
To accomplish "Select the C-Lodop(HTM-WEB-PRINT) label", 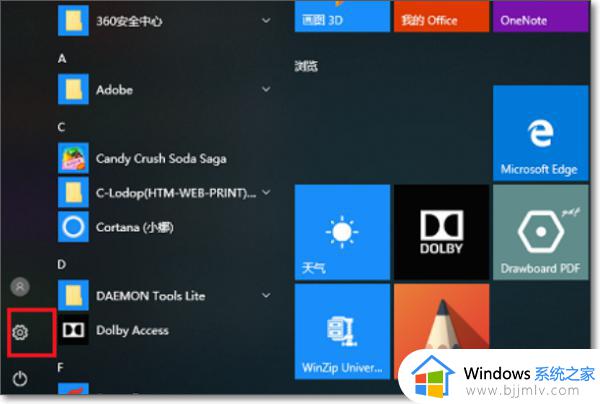I will pos(176,193).
